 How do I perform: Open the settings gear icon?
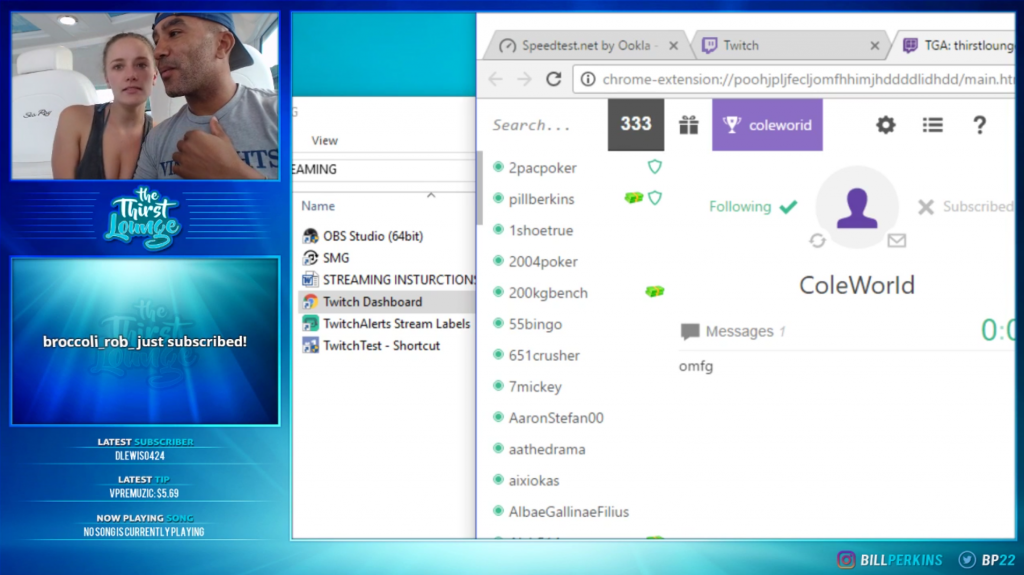tap(885, 125)
